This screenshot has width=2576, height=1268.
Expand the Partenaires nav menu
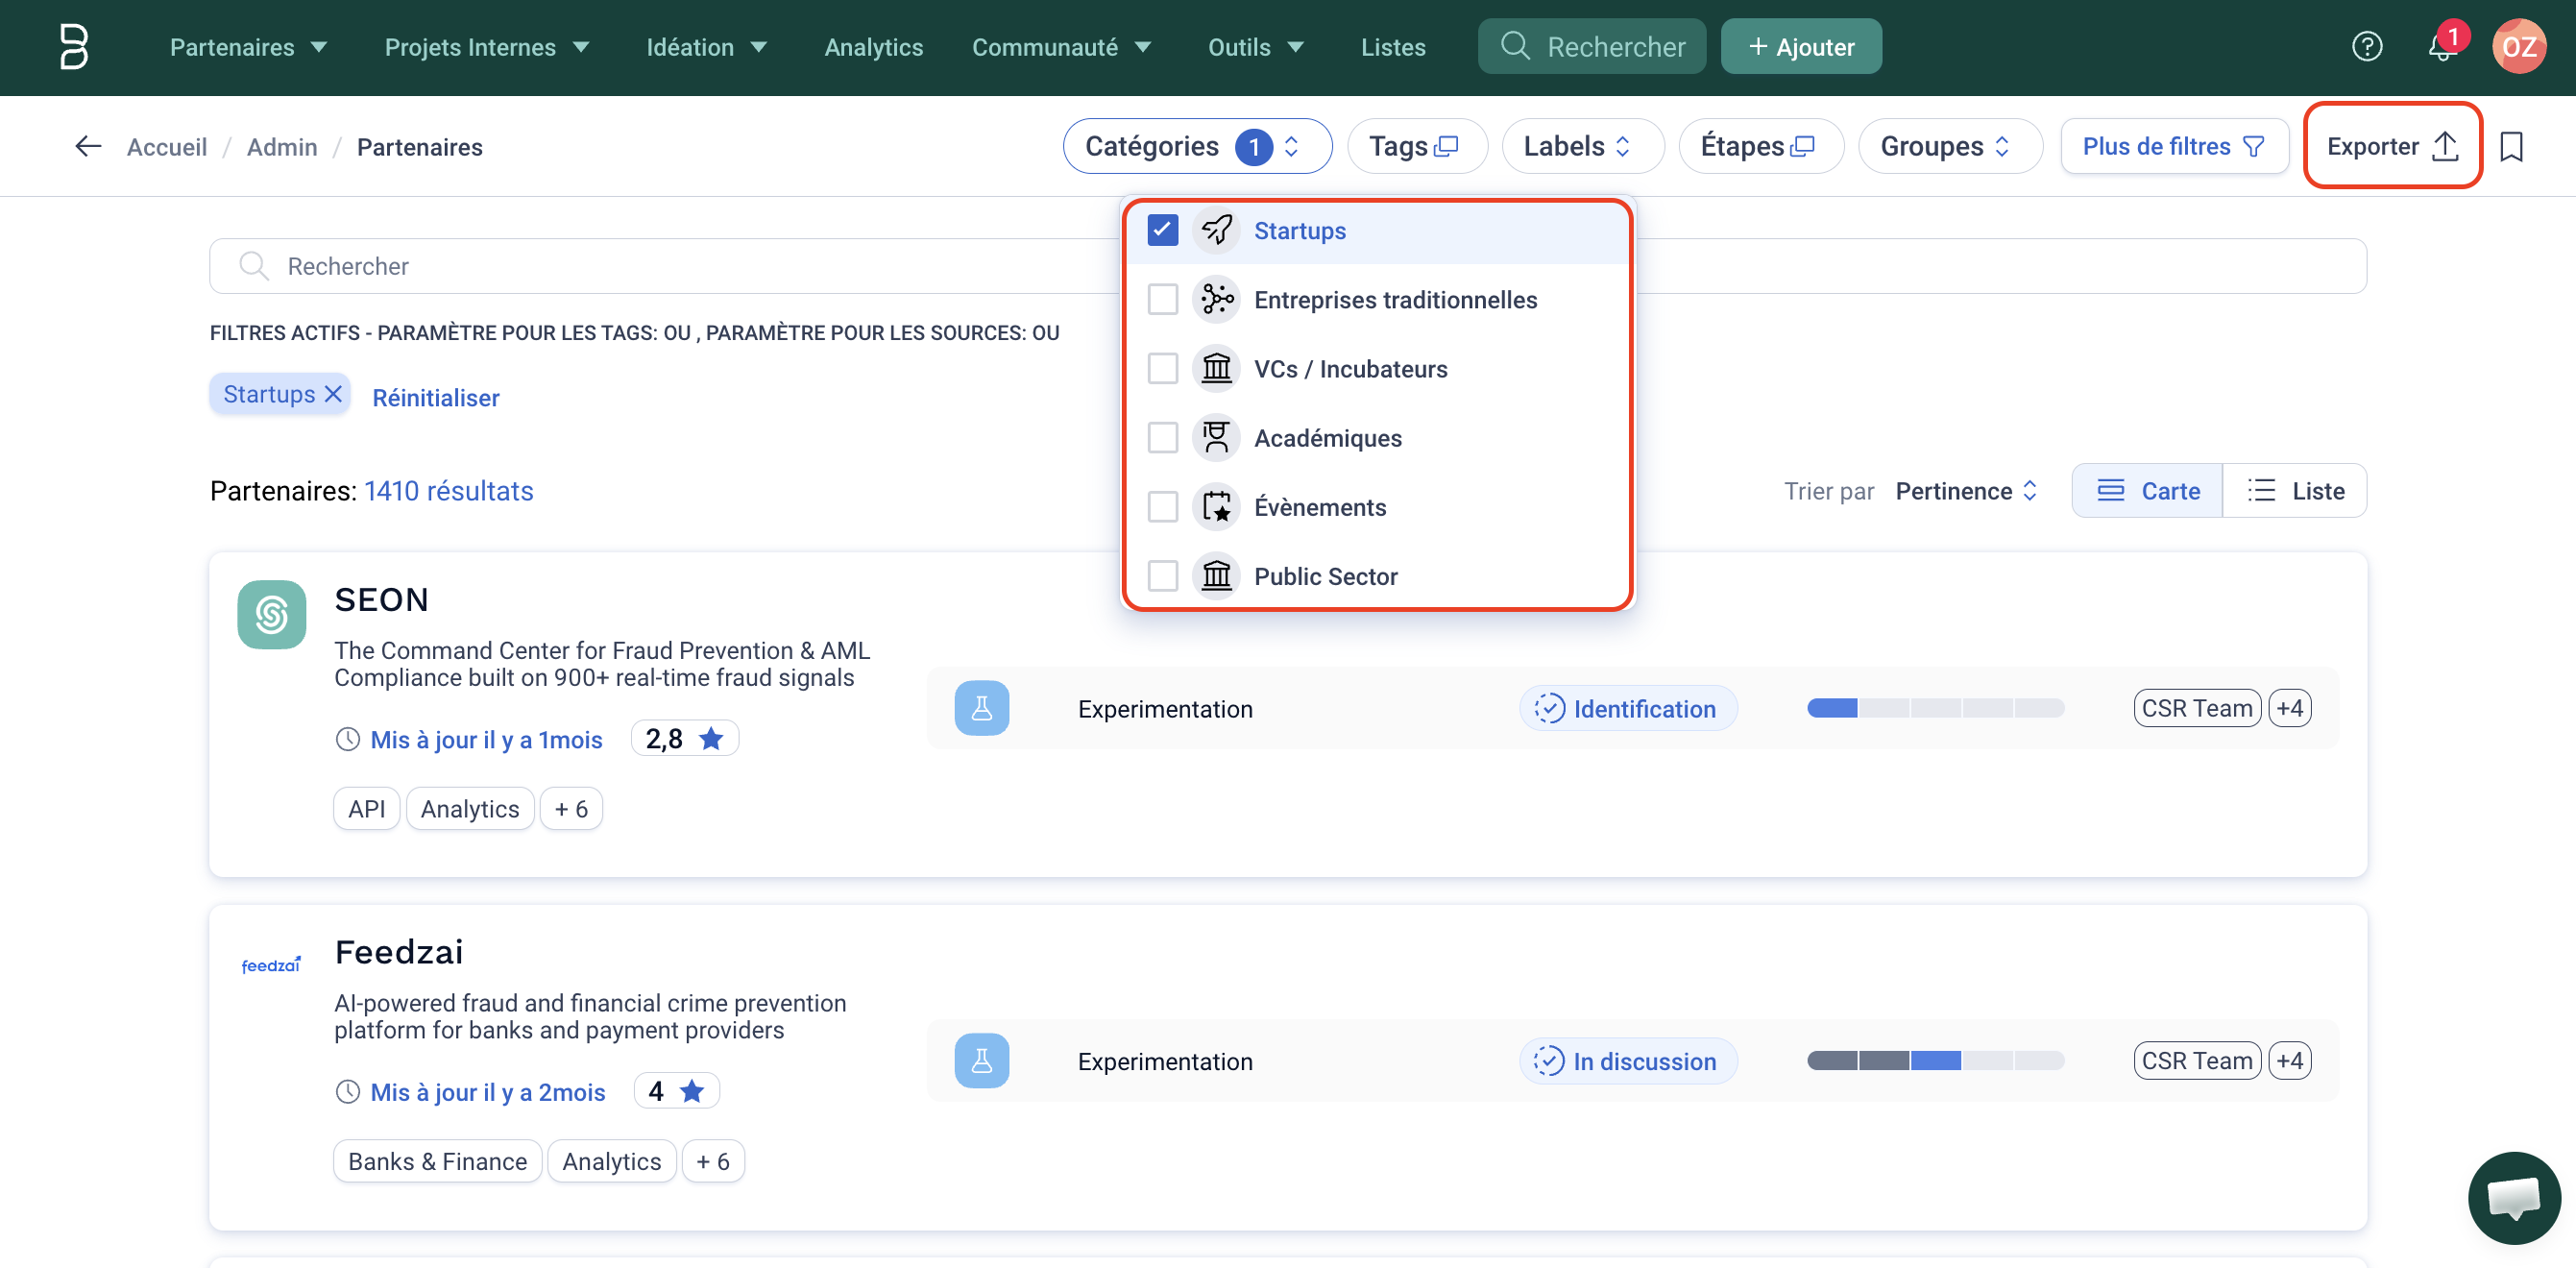(248, 47)
